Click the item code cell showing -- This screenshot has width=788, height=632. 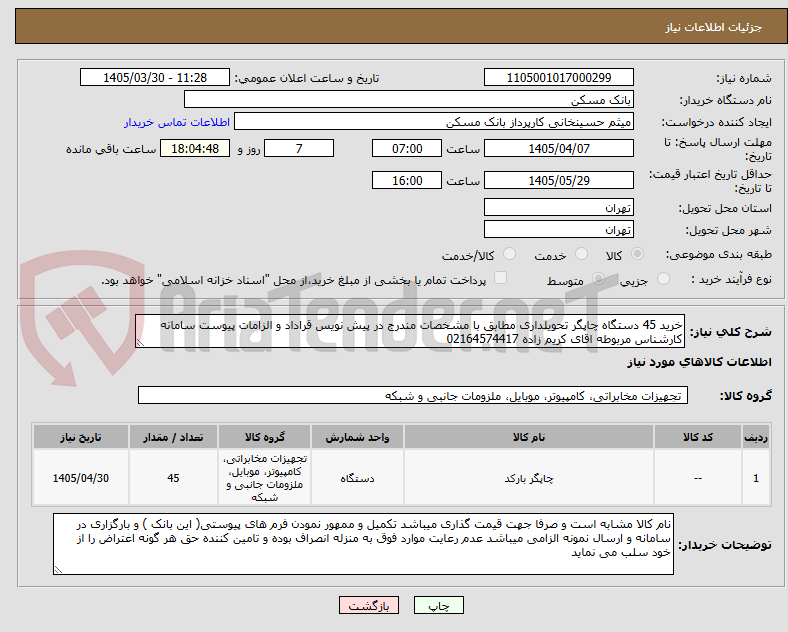[x=698, y=478]
